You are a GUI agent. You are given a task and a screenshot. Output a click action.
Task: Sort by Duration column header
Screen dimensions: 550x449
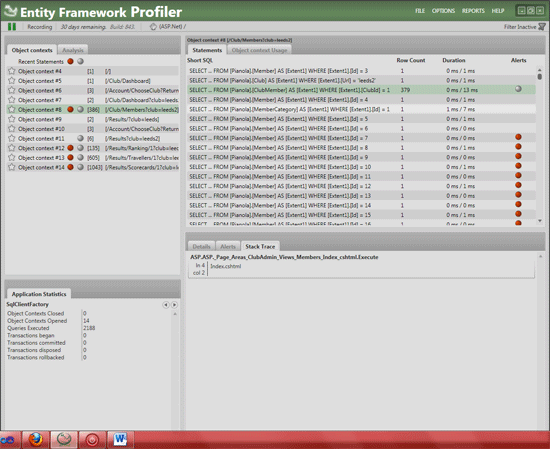click(454, 60)
